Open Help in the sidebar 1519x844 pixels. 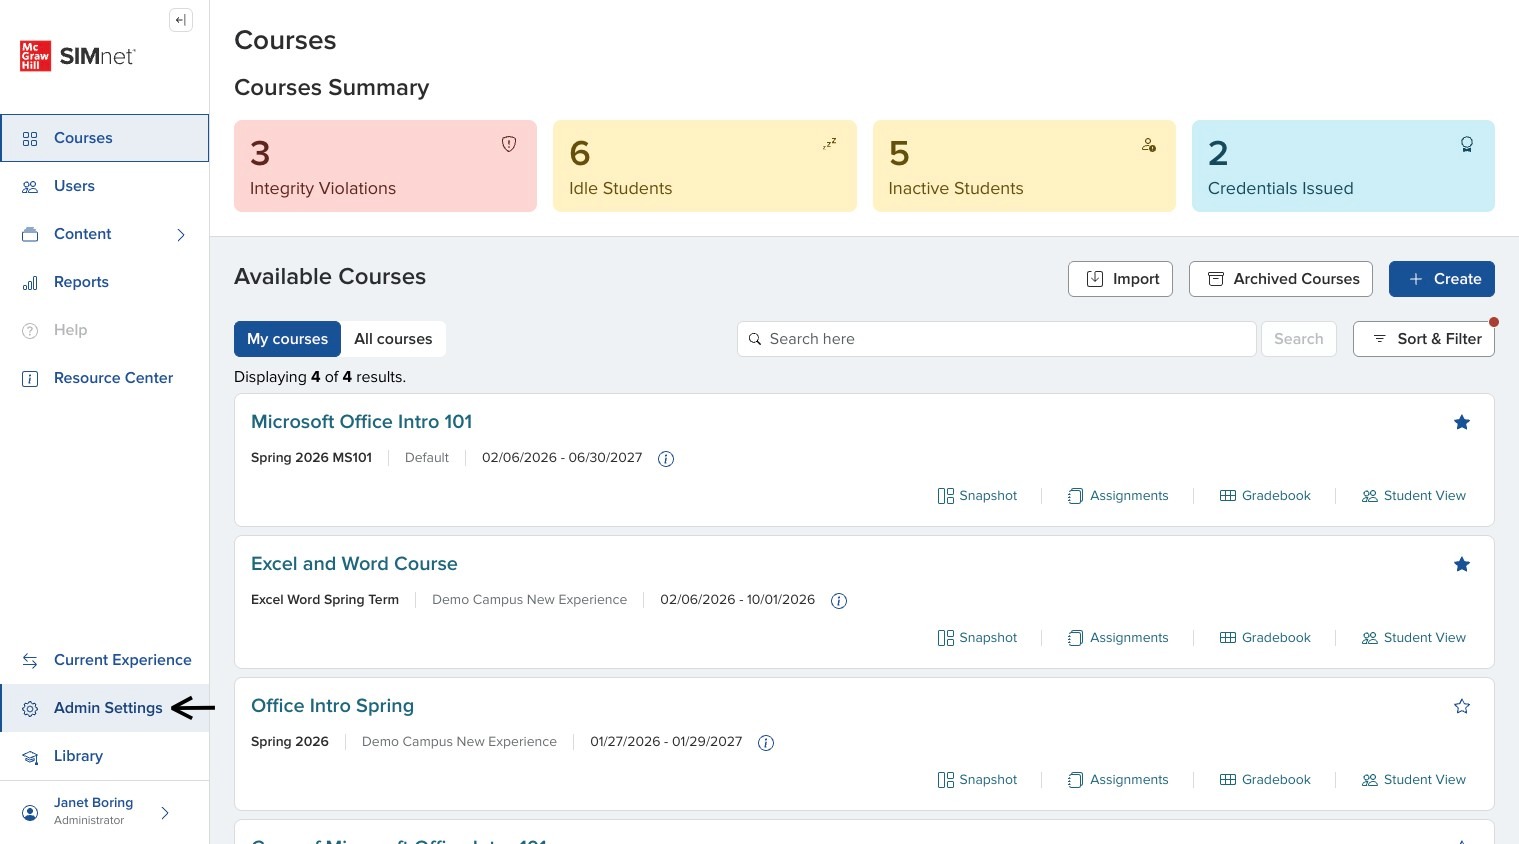click(x=105, y=330)
